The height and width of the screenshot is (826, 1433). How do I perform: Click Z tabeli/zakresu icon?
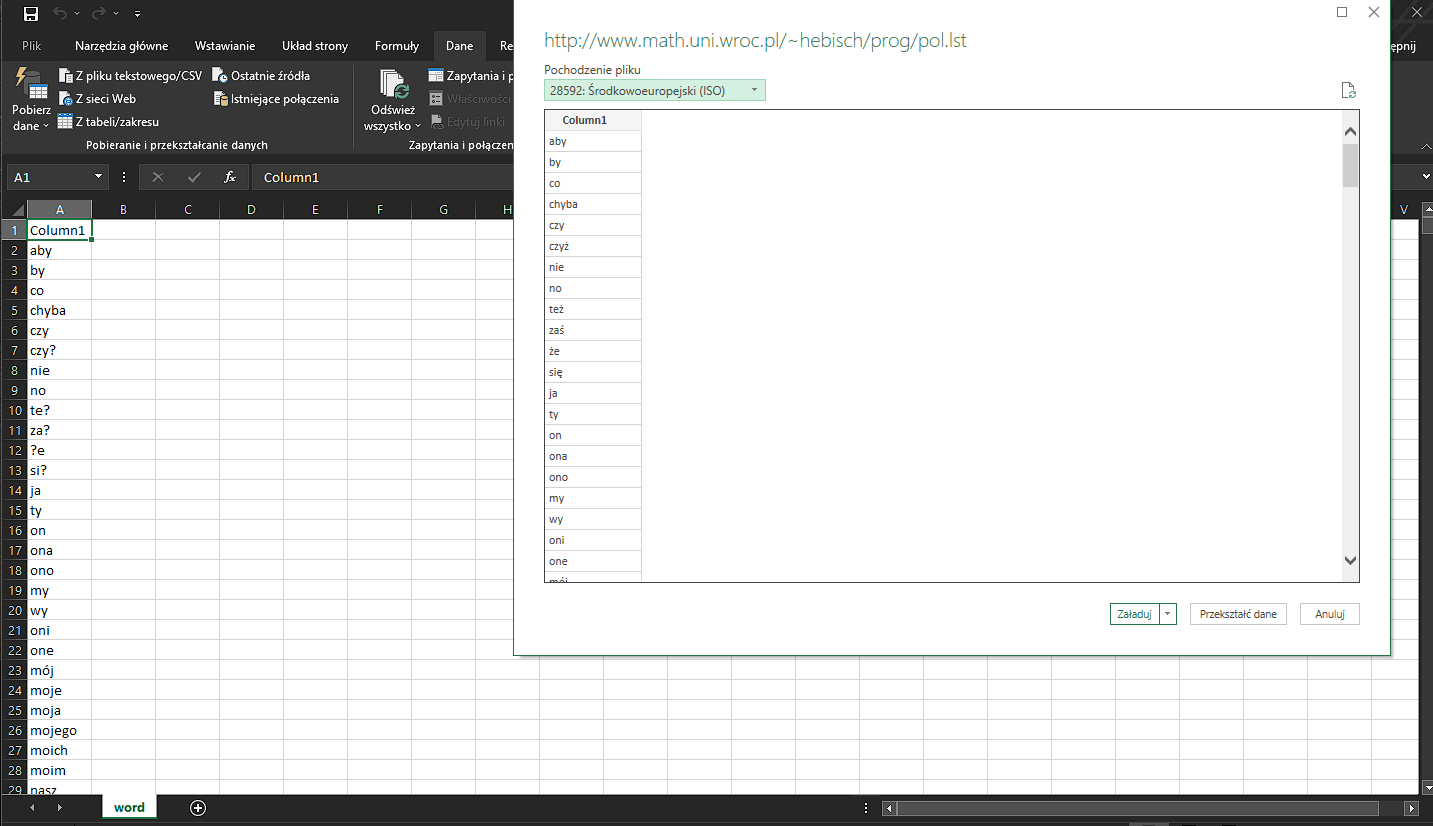click(66, 122)
